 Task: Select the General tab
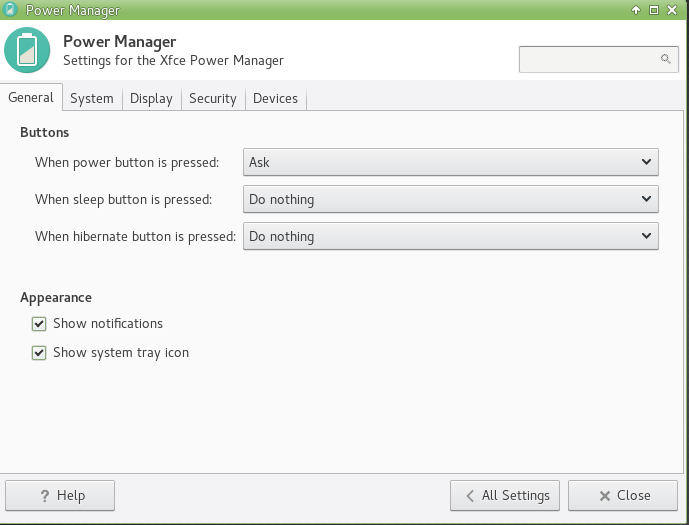[x=31, y=97]
